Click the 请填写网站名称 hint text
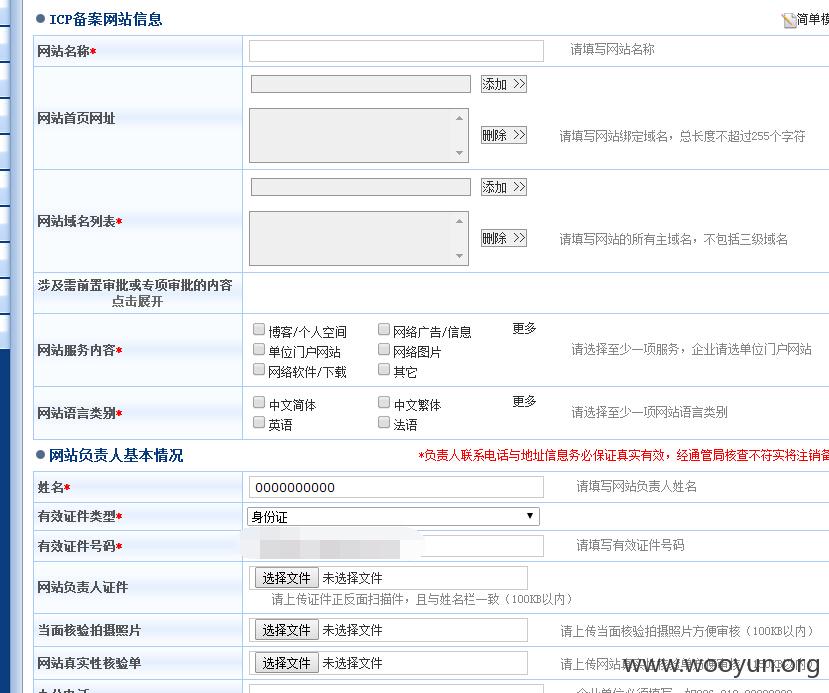This screenshot has width=829, height=693. pyautogui.click(x=612, y=49)
